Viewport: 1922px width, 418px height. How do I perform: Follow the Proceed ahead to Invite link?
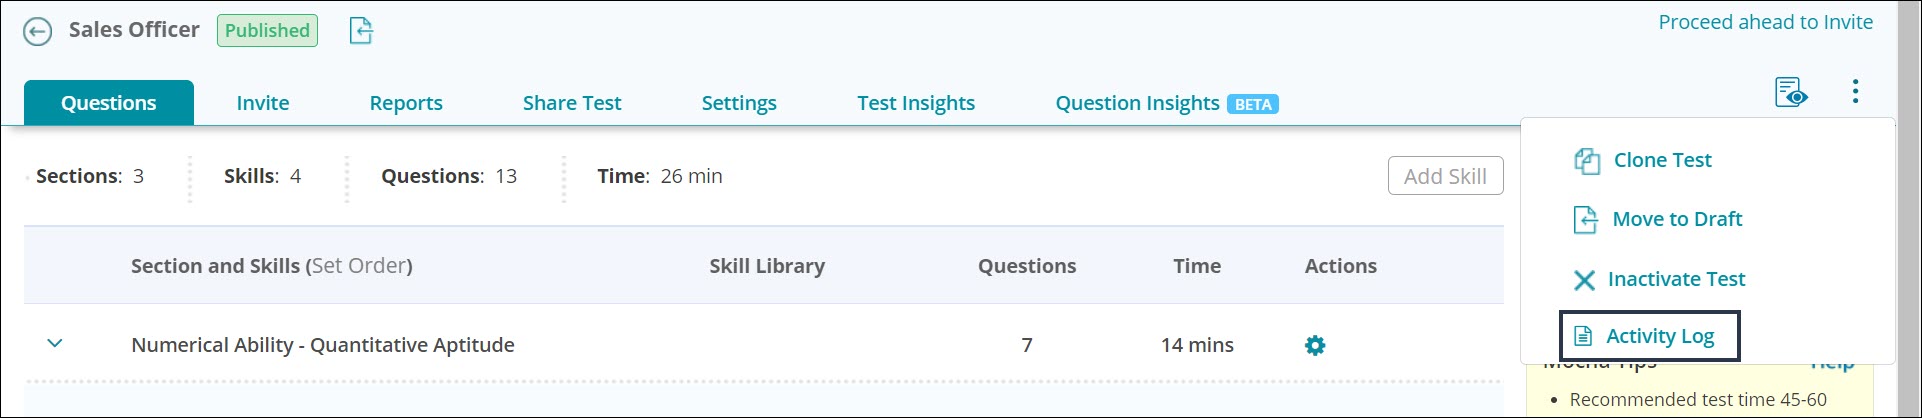[x=1766, y=22]
